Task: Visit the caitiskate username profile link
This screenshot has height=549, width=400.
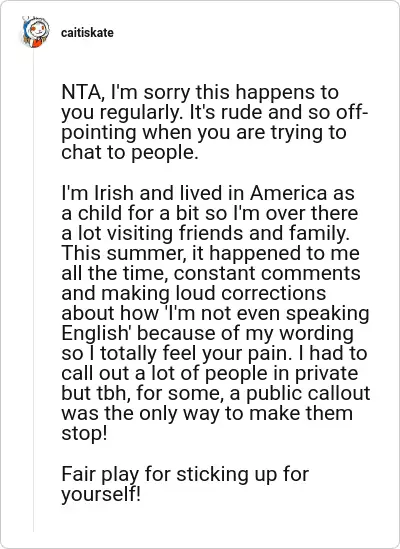Action: [x=87, y=33]
